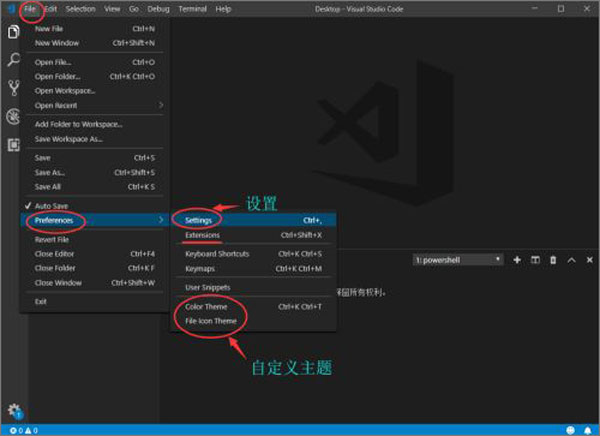Open the File menu
Screen dimensions: 600x436
click(x=30, y=9)
